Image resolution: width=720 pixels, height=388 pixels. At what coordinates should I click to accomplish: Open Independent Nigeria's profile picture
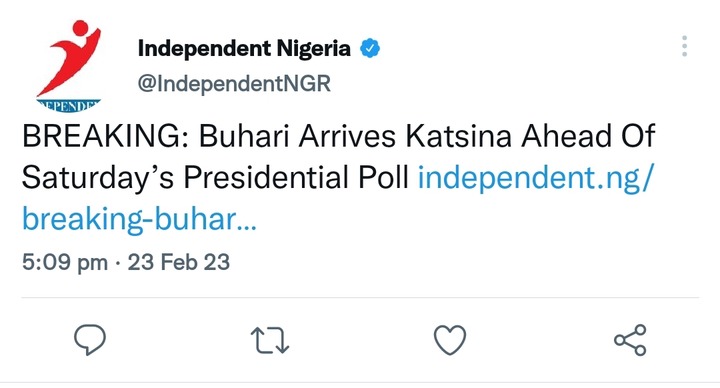point(69,66)
